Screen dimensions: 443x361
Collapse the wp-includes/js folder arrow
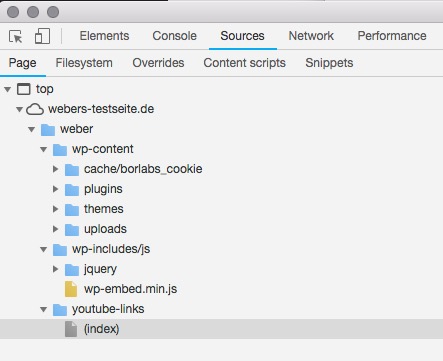click(44, 249)
